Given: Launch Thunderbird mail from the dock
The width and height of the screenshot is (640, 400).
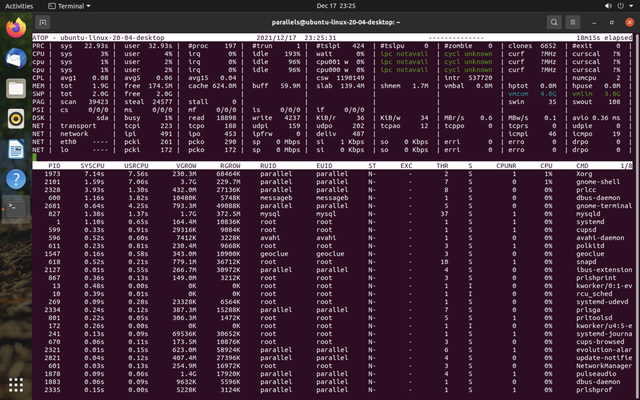Looking at the screenshot, I should [x=16, y=58].
